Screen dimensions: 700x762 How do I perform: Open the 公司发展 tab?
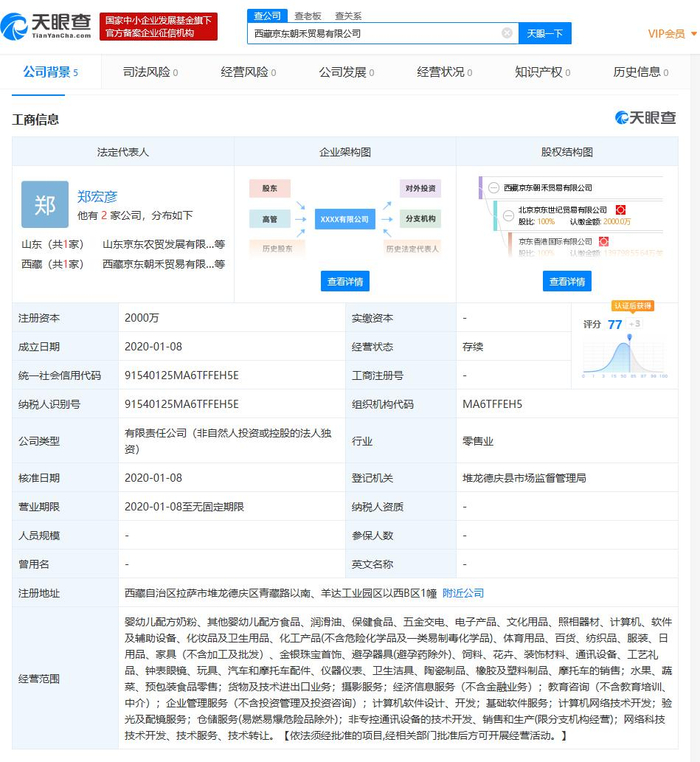tap(347, 72)
